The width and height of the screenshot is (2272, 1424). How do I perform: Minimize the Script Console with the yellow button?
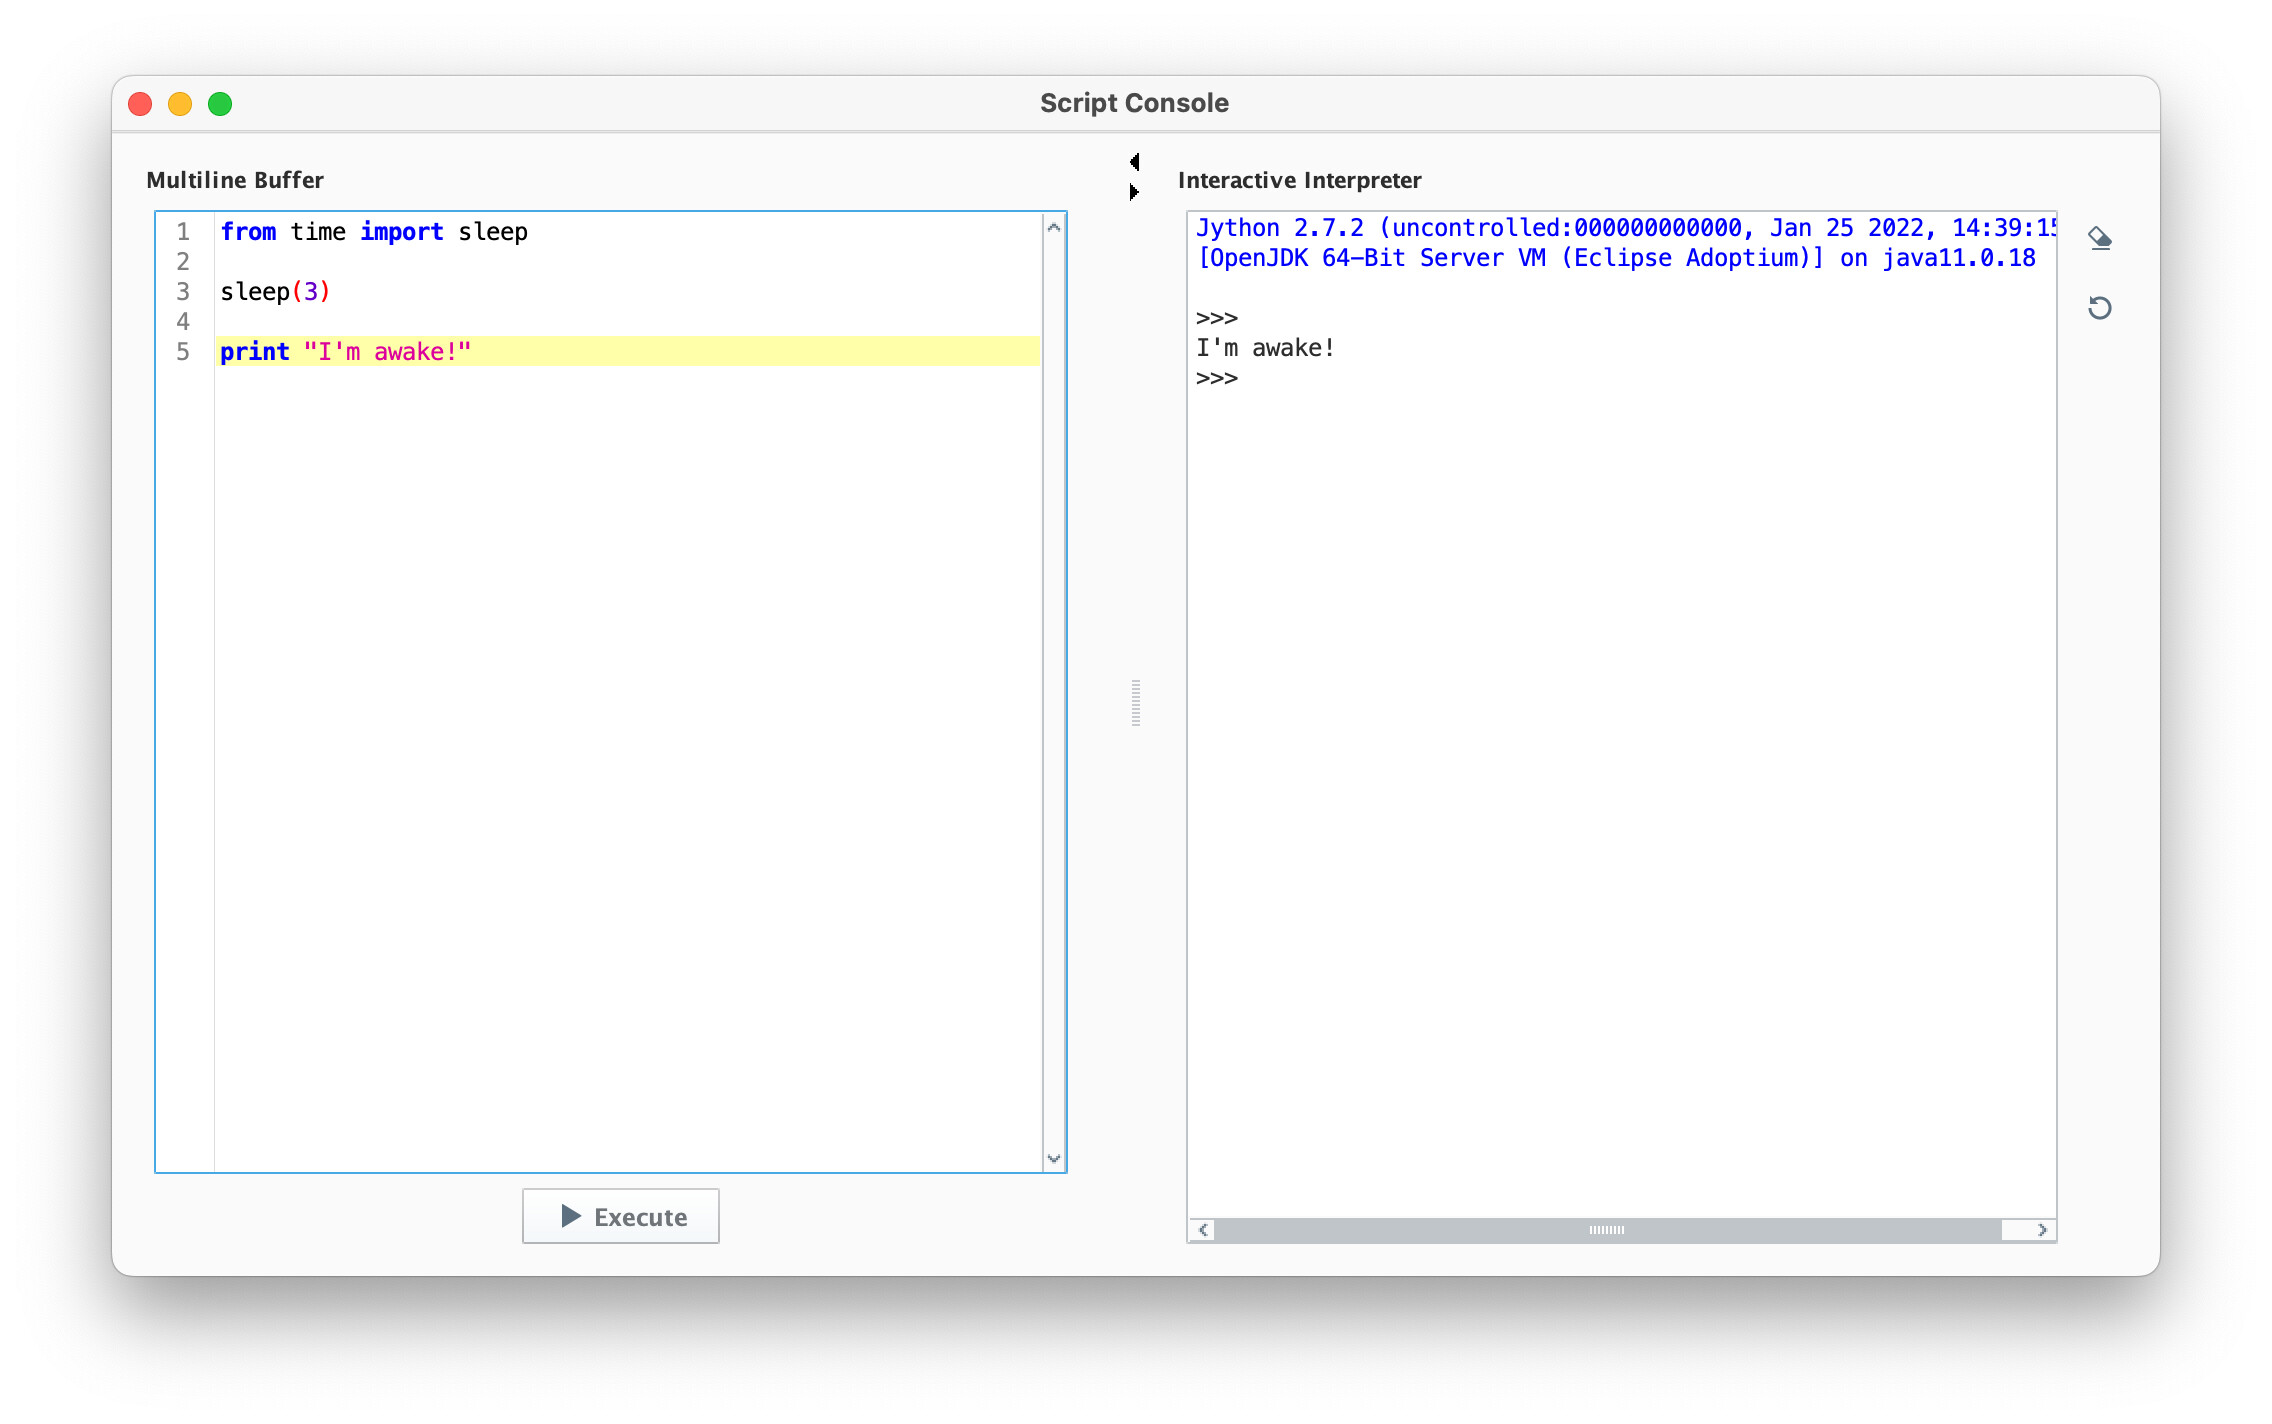180,104
